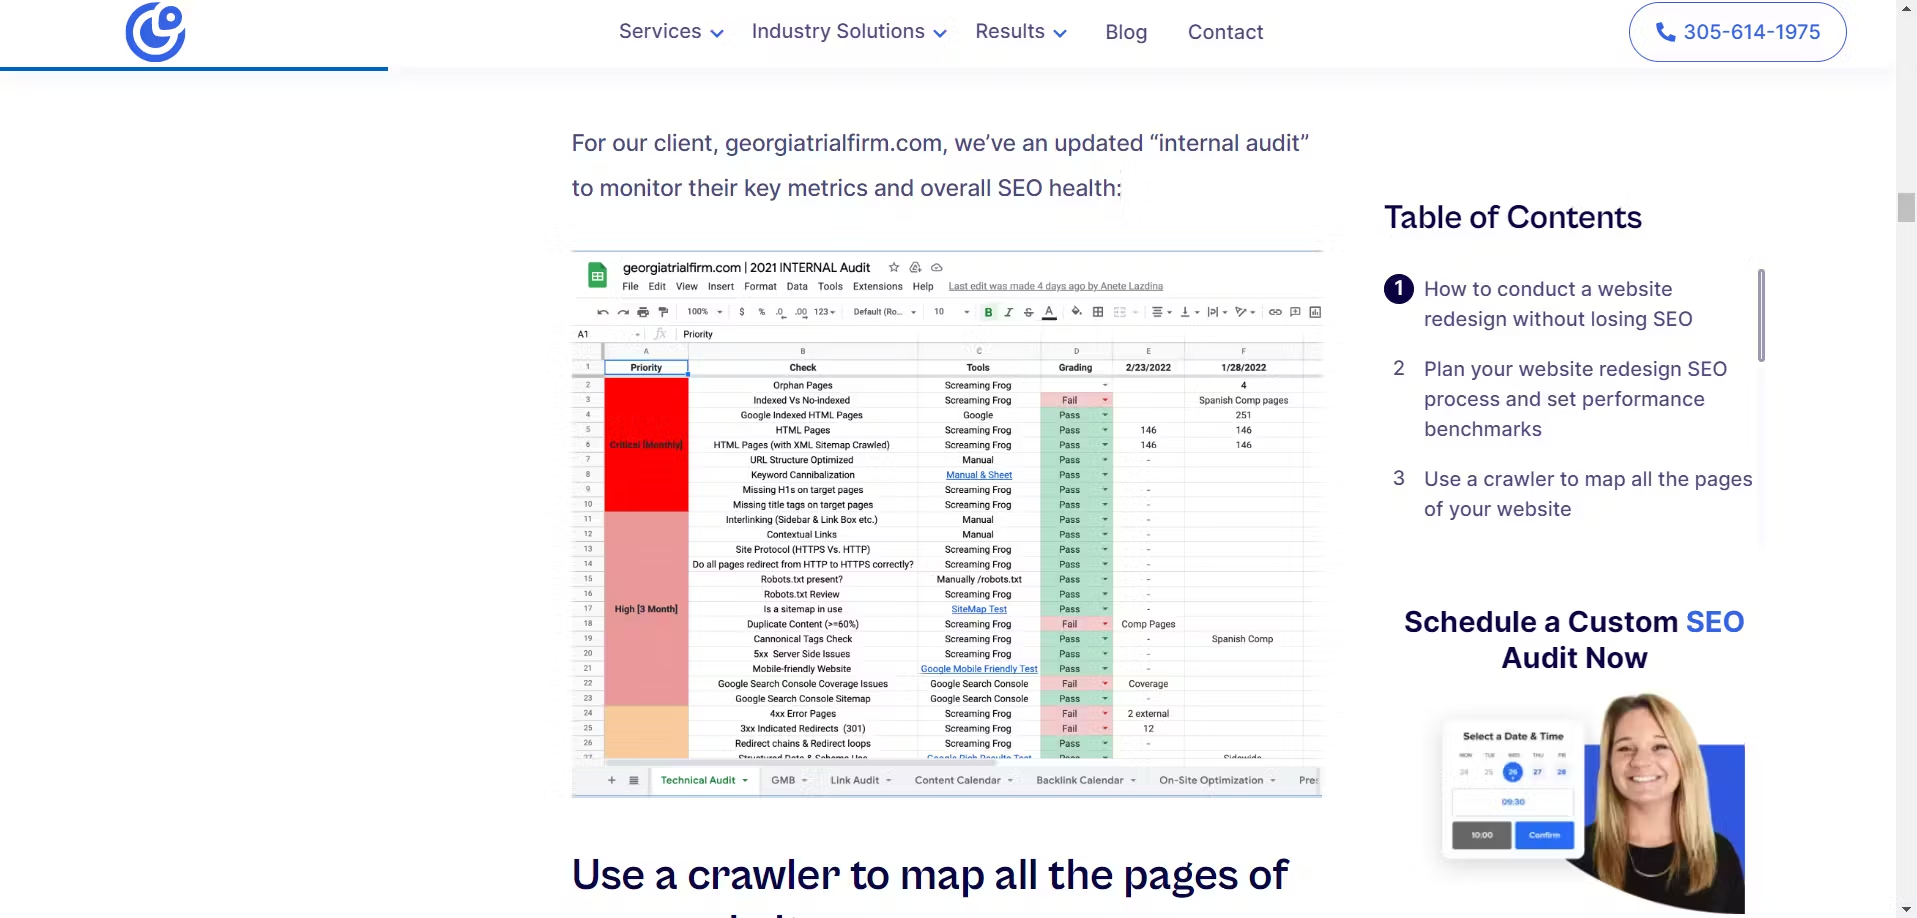This screenshot has height=918, width=1917.
Task: Expand the Industry Solutions menu
Action: [x=849, y=32]
